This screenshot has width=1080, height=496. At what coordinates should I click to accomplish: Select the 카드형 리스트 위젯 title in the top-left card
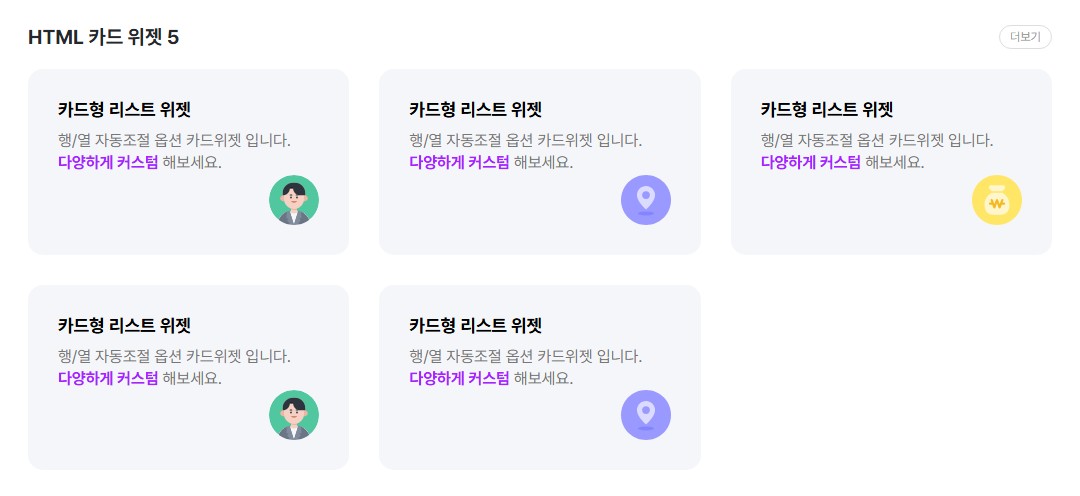[x=124, y=109]
